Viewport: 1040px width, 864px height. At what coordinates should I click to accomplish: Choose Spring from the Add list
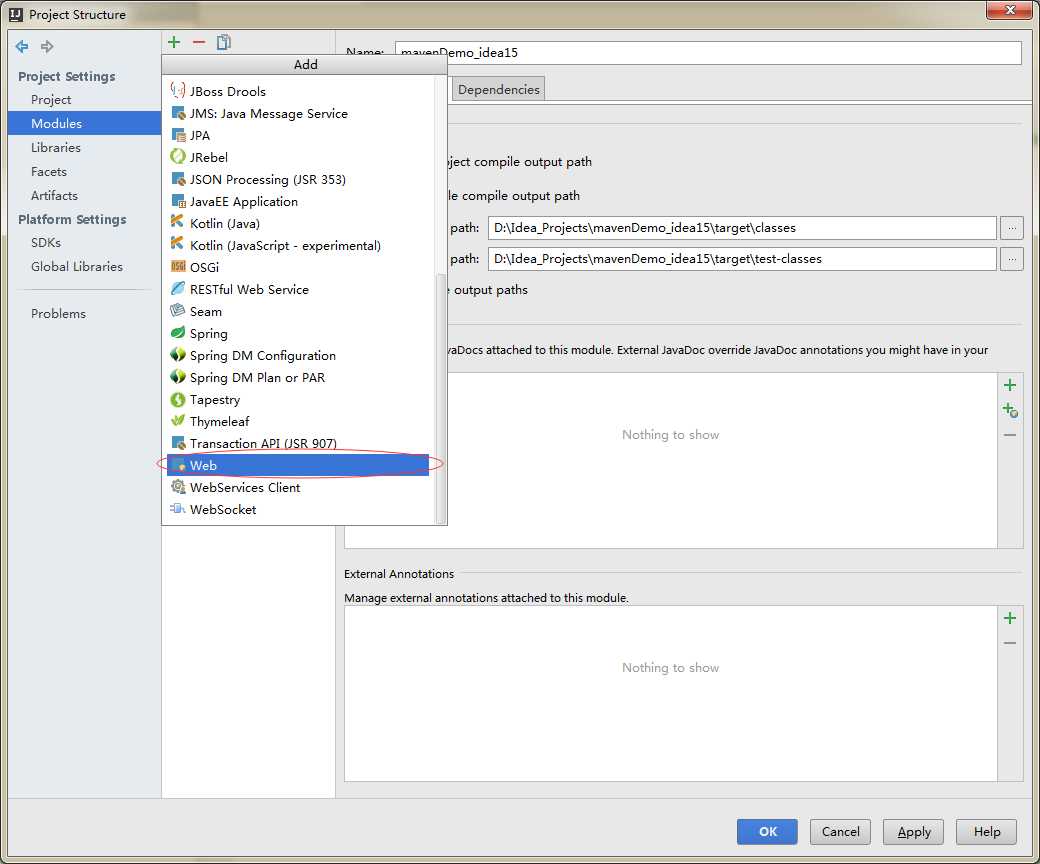click(298, 334)
